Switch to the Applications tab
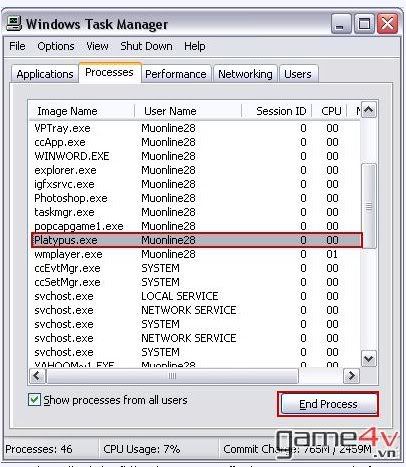Viewport: 406px width, 467px height. (45, 74)
